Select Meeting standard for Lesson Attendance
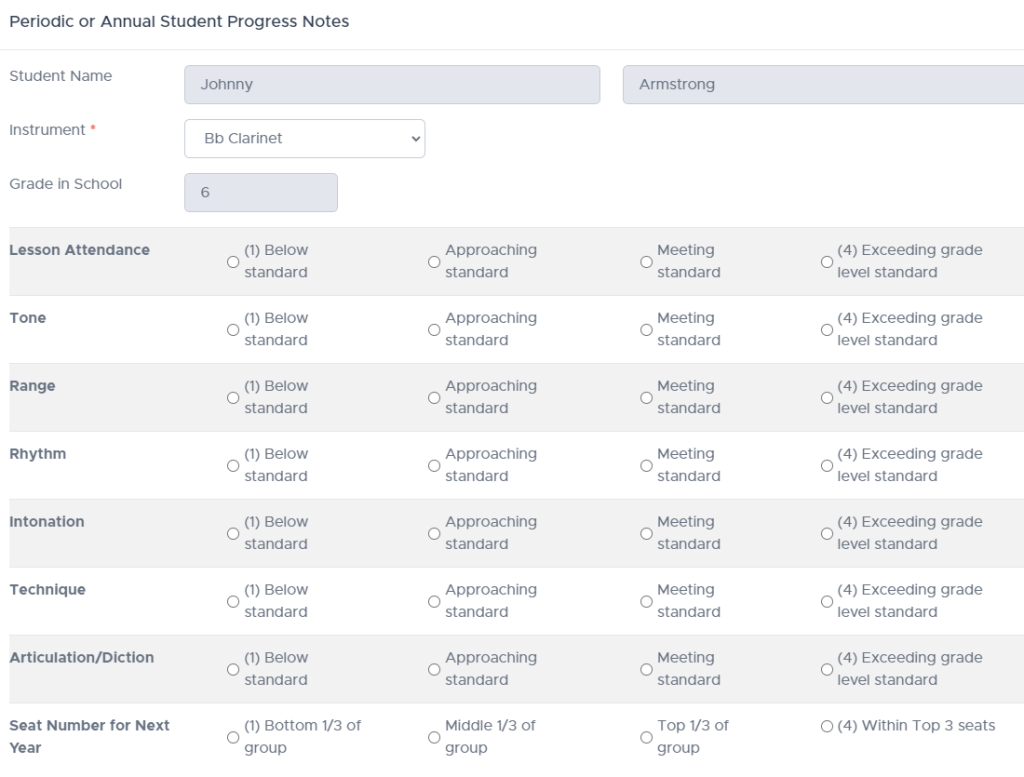This screenshot has width=1024, height=777. click(646, 262)
